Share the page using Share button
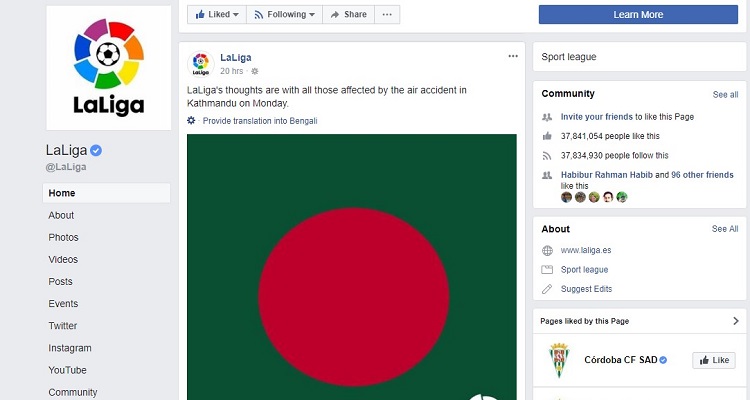 [x=349, y=15]
